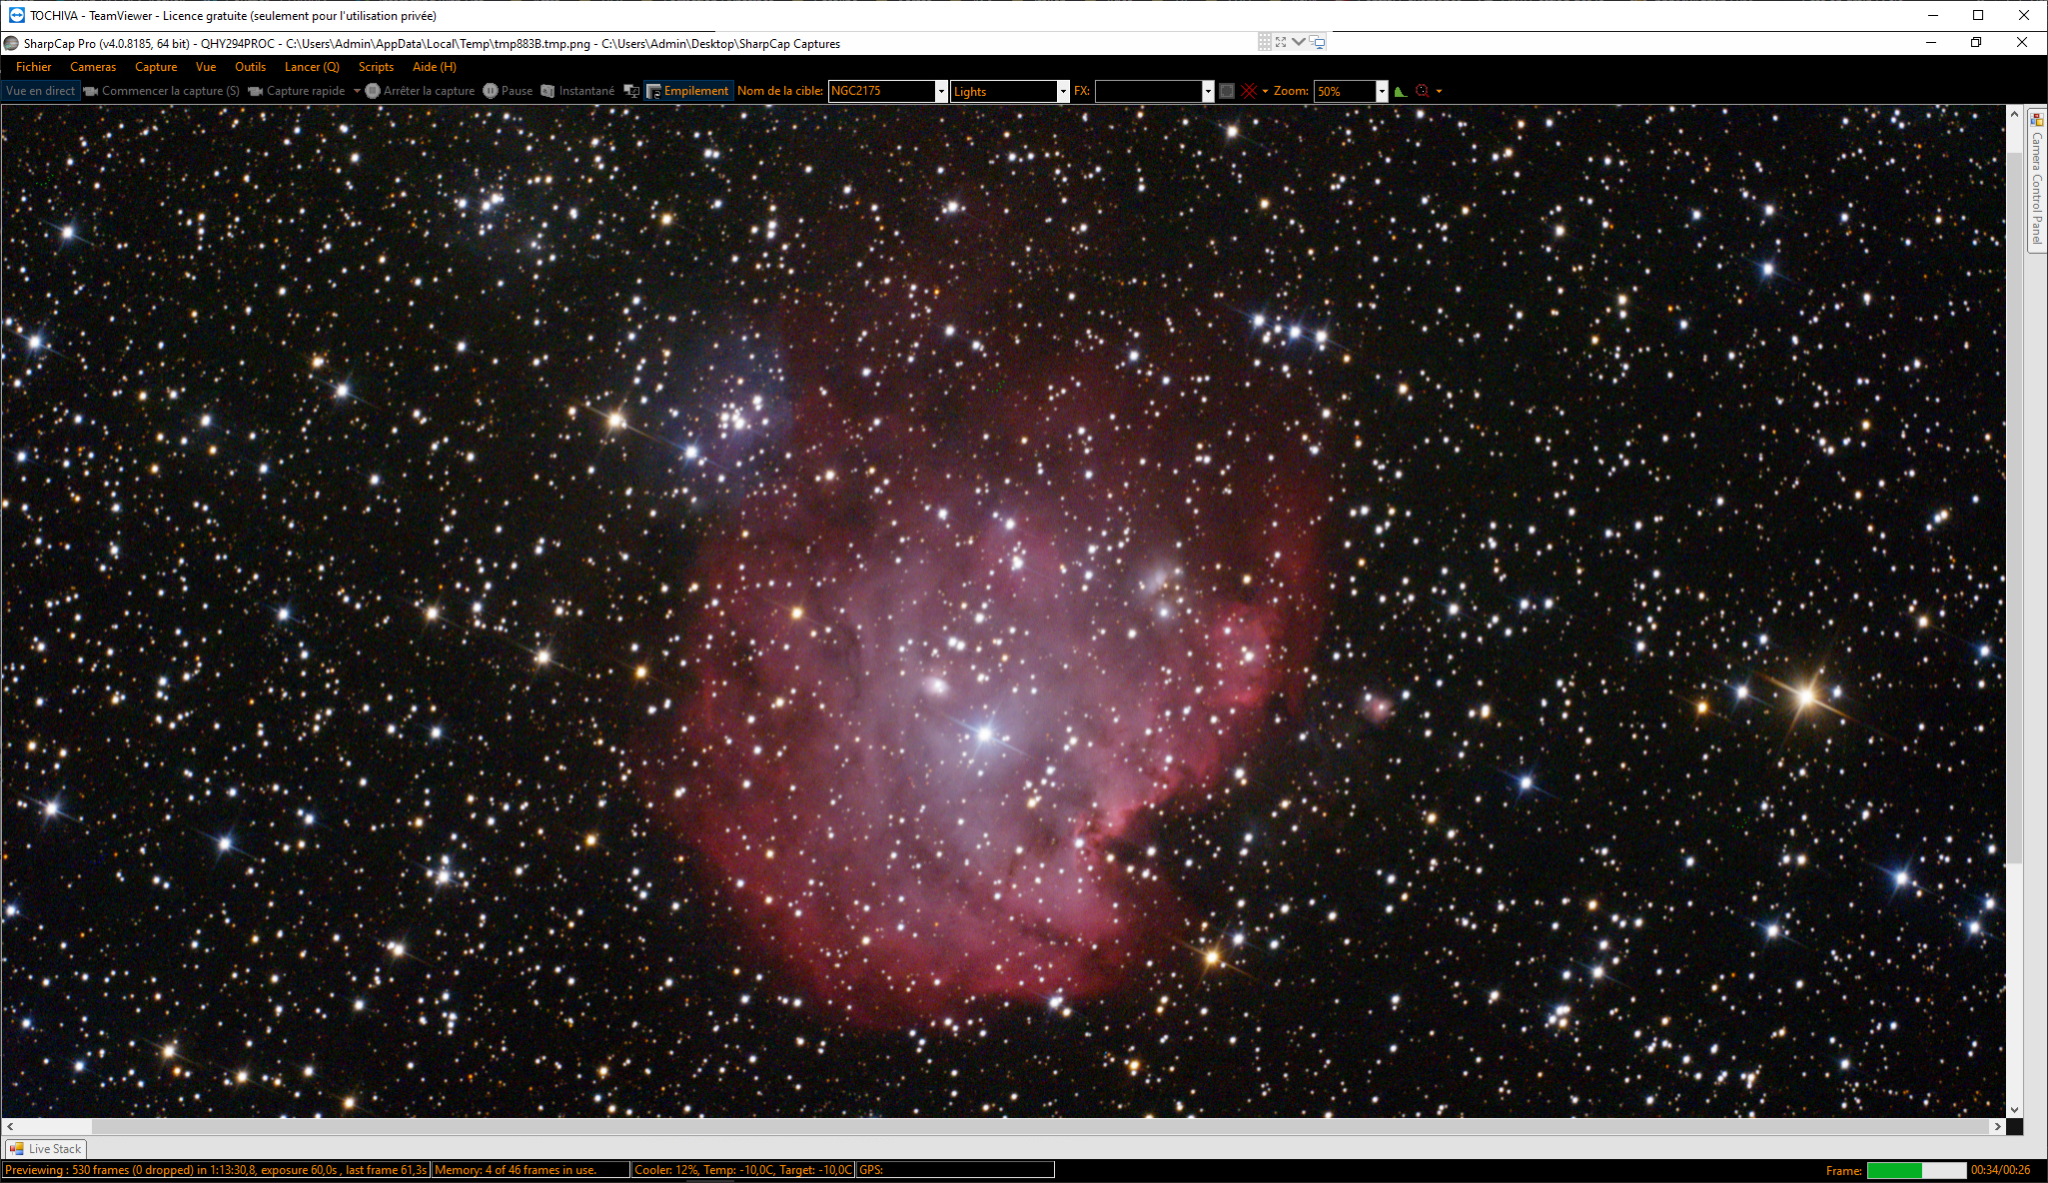The height and width of the screenshot is (1183, 2048).
Task: Expand the Zoom level dropdown arrow
Action: 1382,91
